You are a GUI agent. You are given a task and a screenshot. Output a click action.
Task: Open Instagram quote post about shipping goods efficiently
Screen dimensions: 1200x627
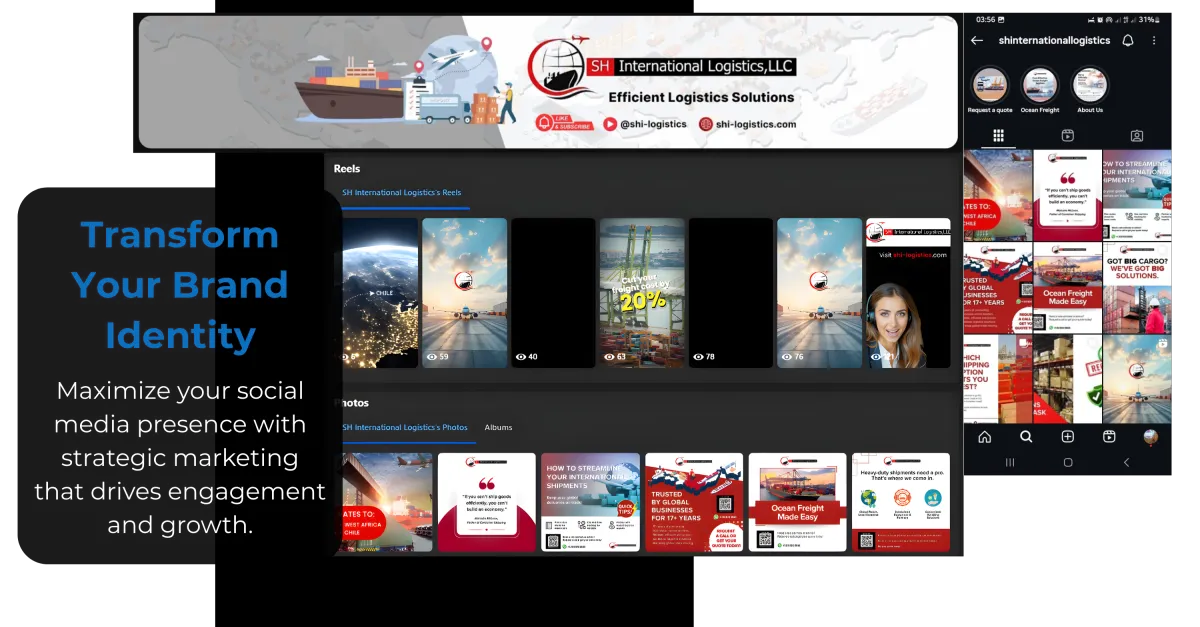(x=1067, y=195)
